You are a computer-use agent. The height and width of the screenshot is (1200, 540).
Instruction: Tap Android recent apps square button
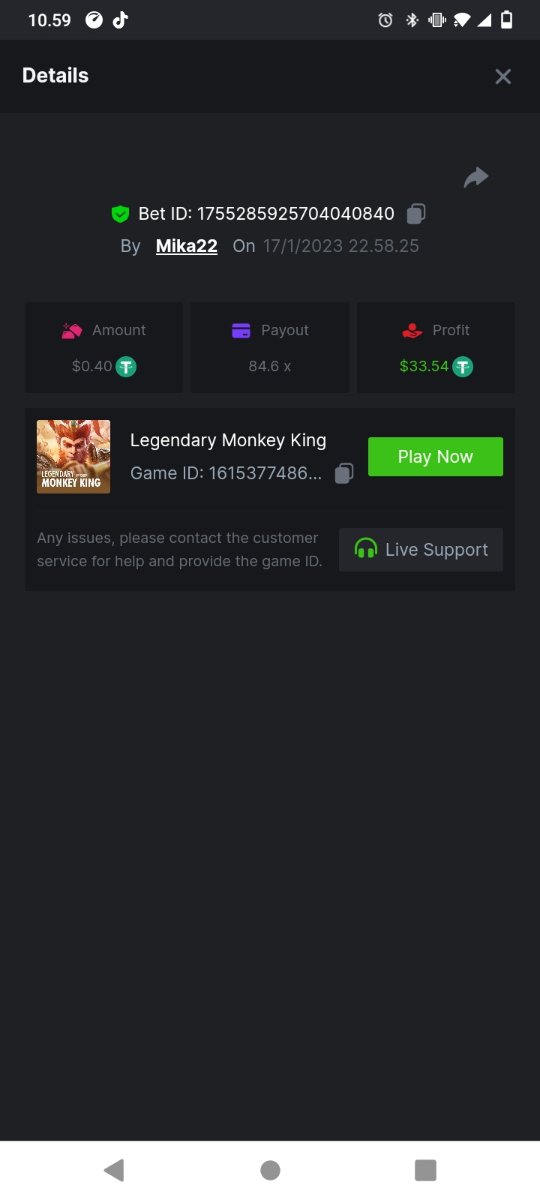(426, 1170)
